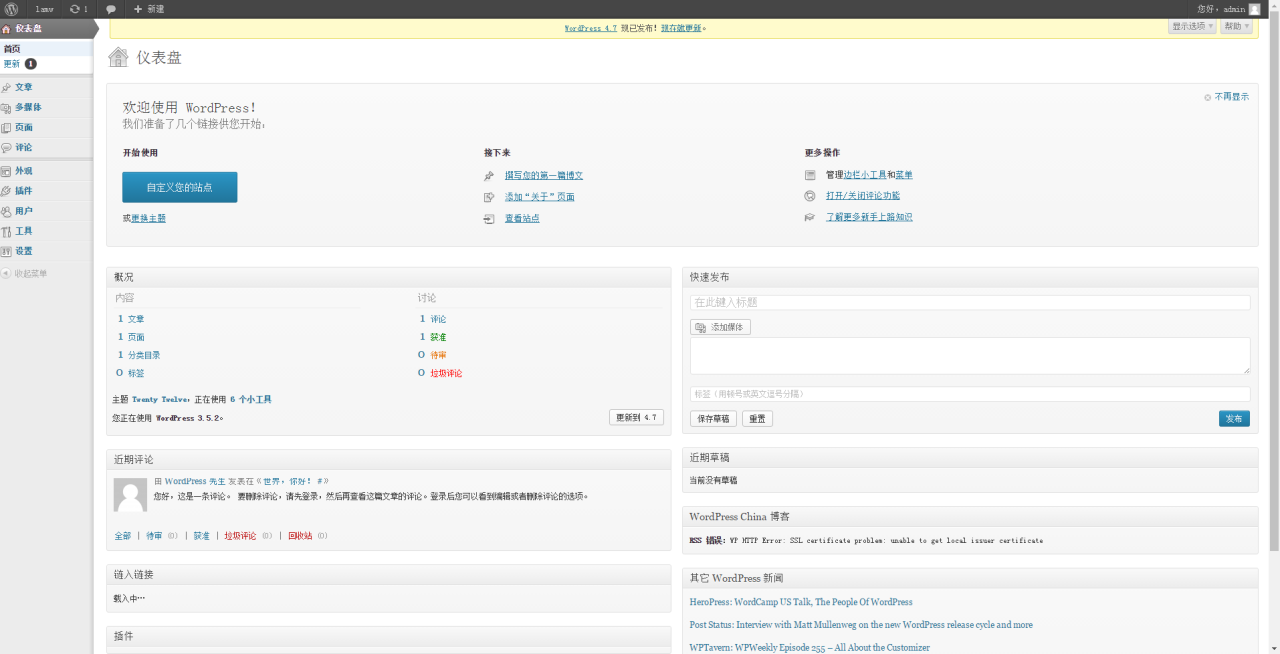Open the 新建 menu in admin bar
This screenshot has height=654, width=1280.
[x=149, y=9]
